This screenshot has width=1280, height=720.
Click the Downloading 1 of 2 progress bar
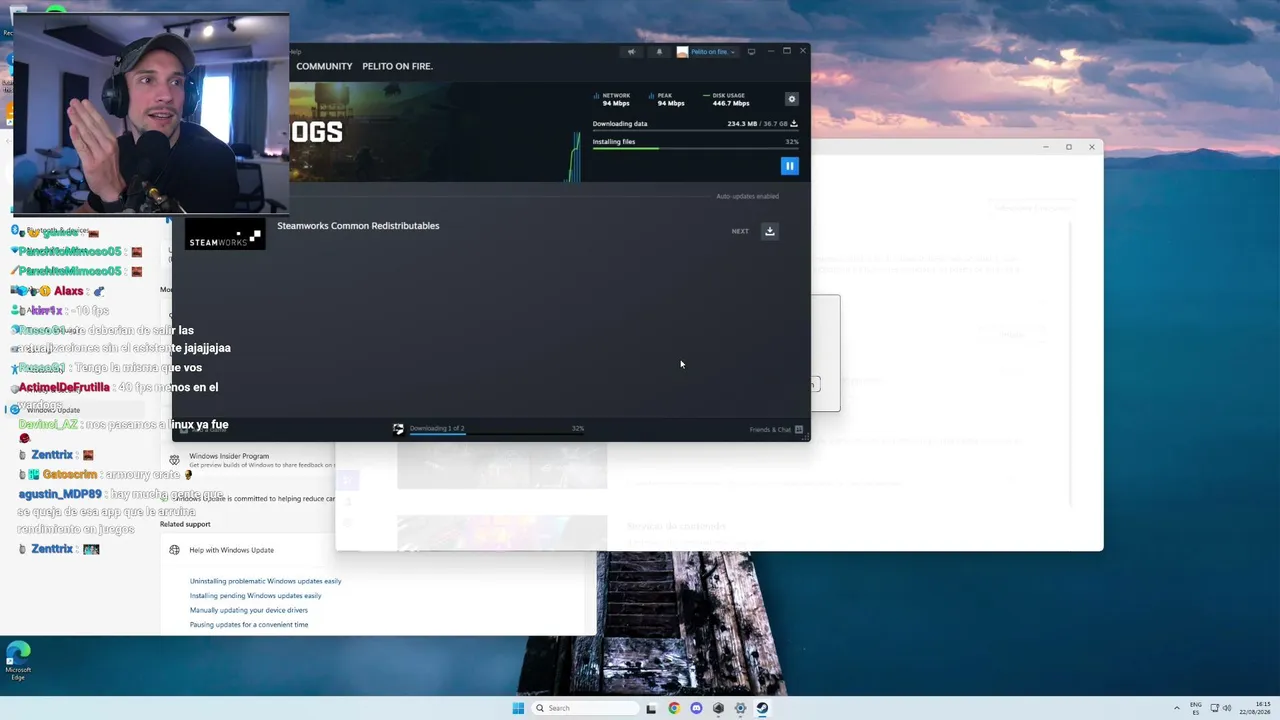pos(496,434)
